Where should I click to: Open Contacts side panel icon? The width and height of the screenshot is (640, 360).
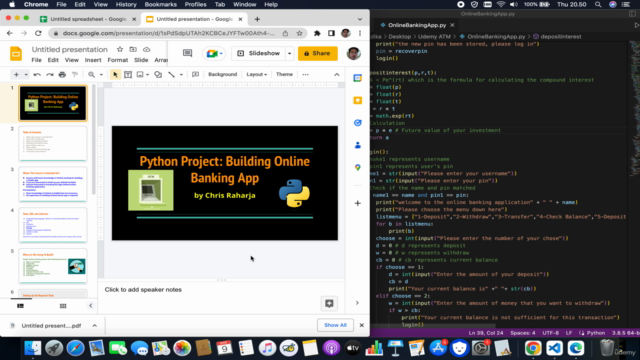[358, 145]
